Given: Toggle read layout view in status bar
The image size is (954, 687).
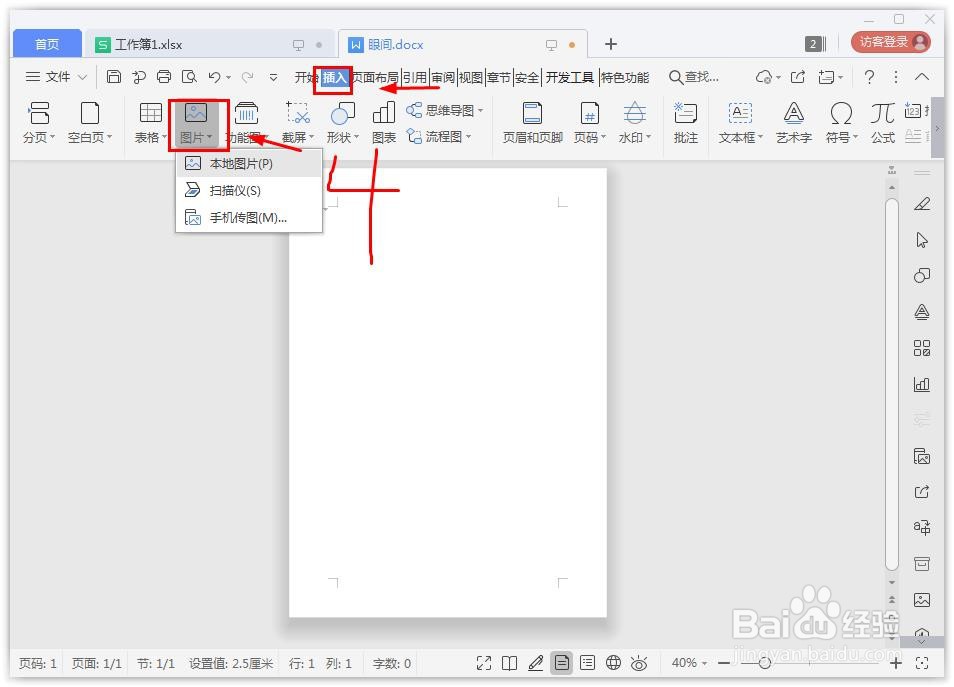Looking at the screenshot, I should [511, 663].
